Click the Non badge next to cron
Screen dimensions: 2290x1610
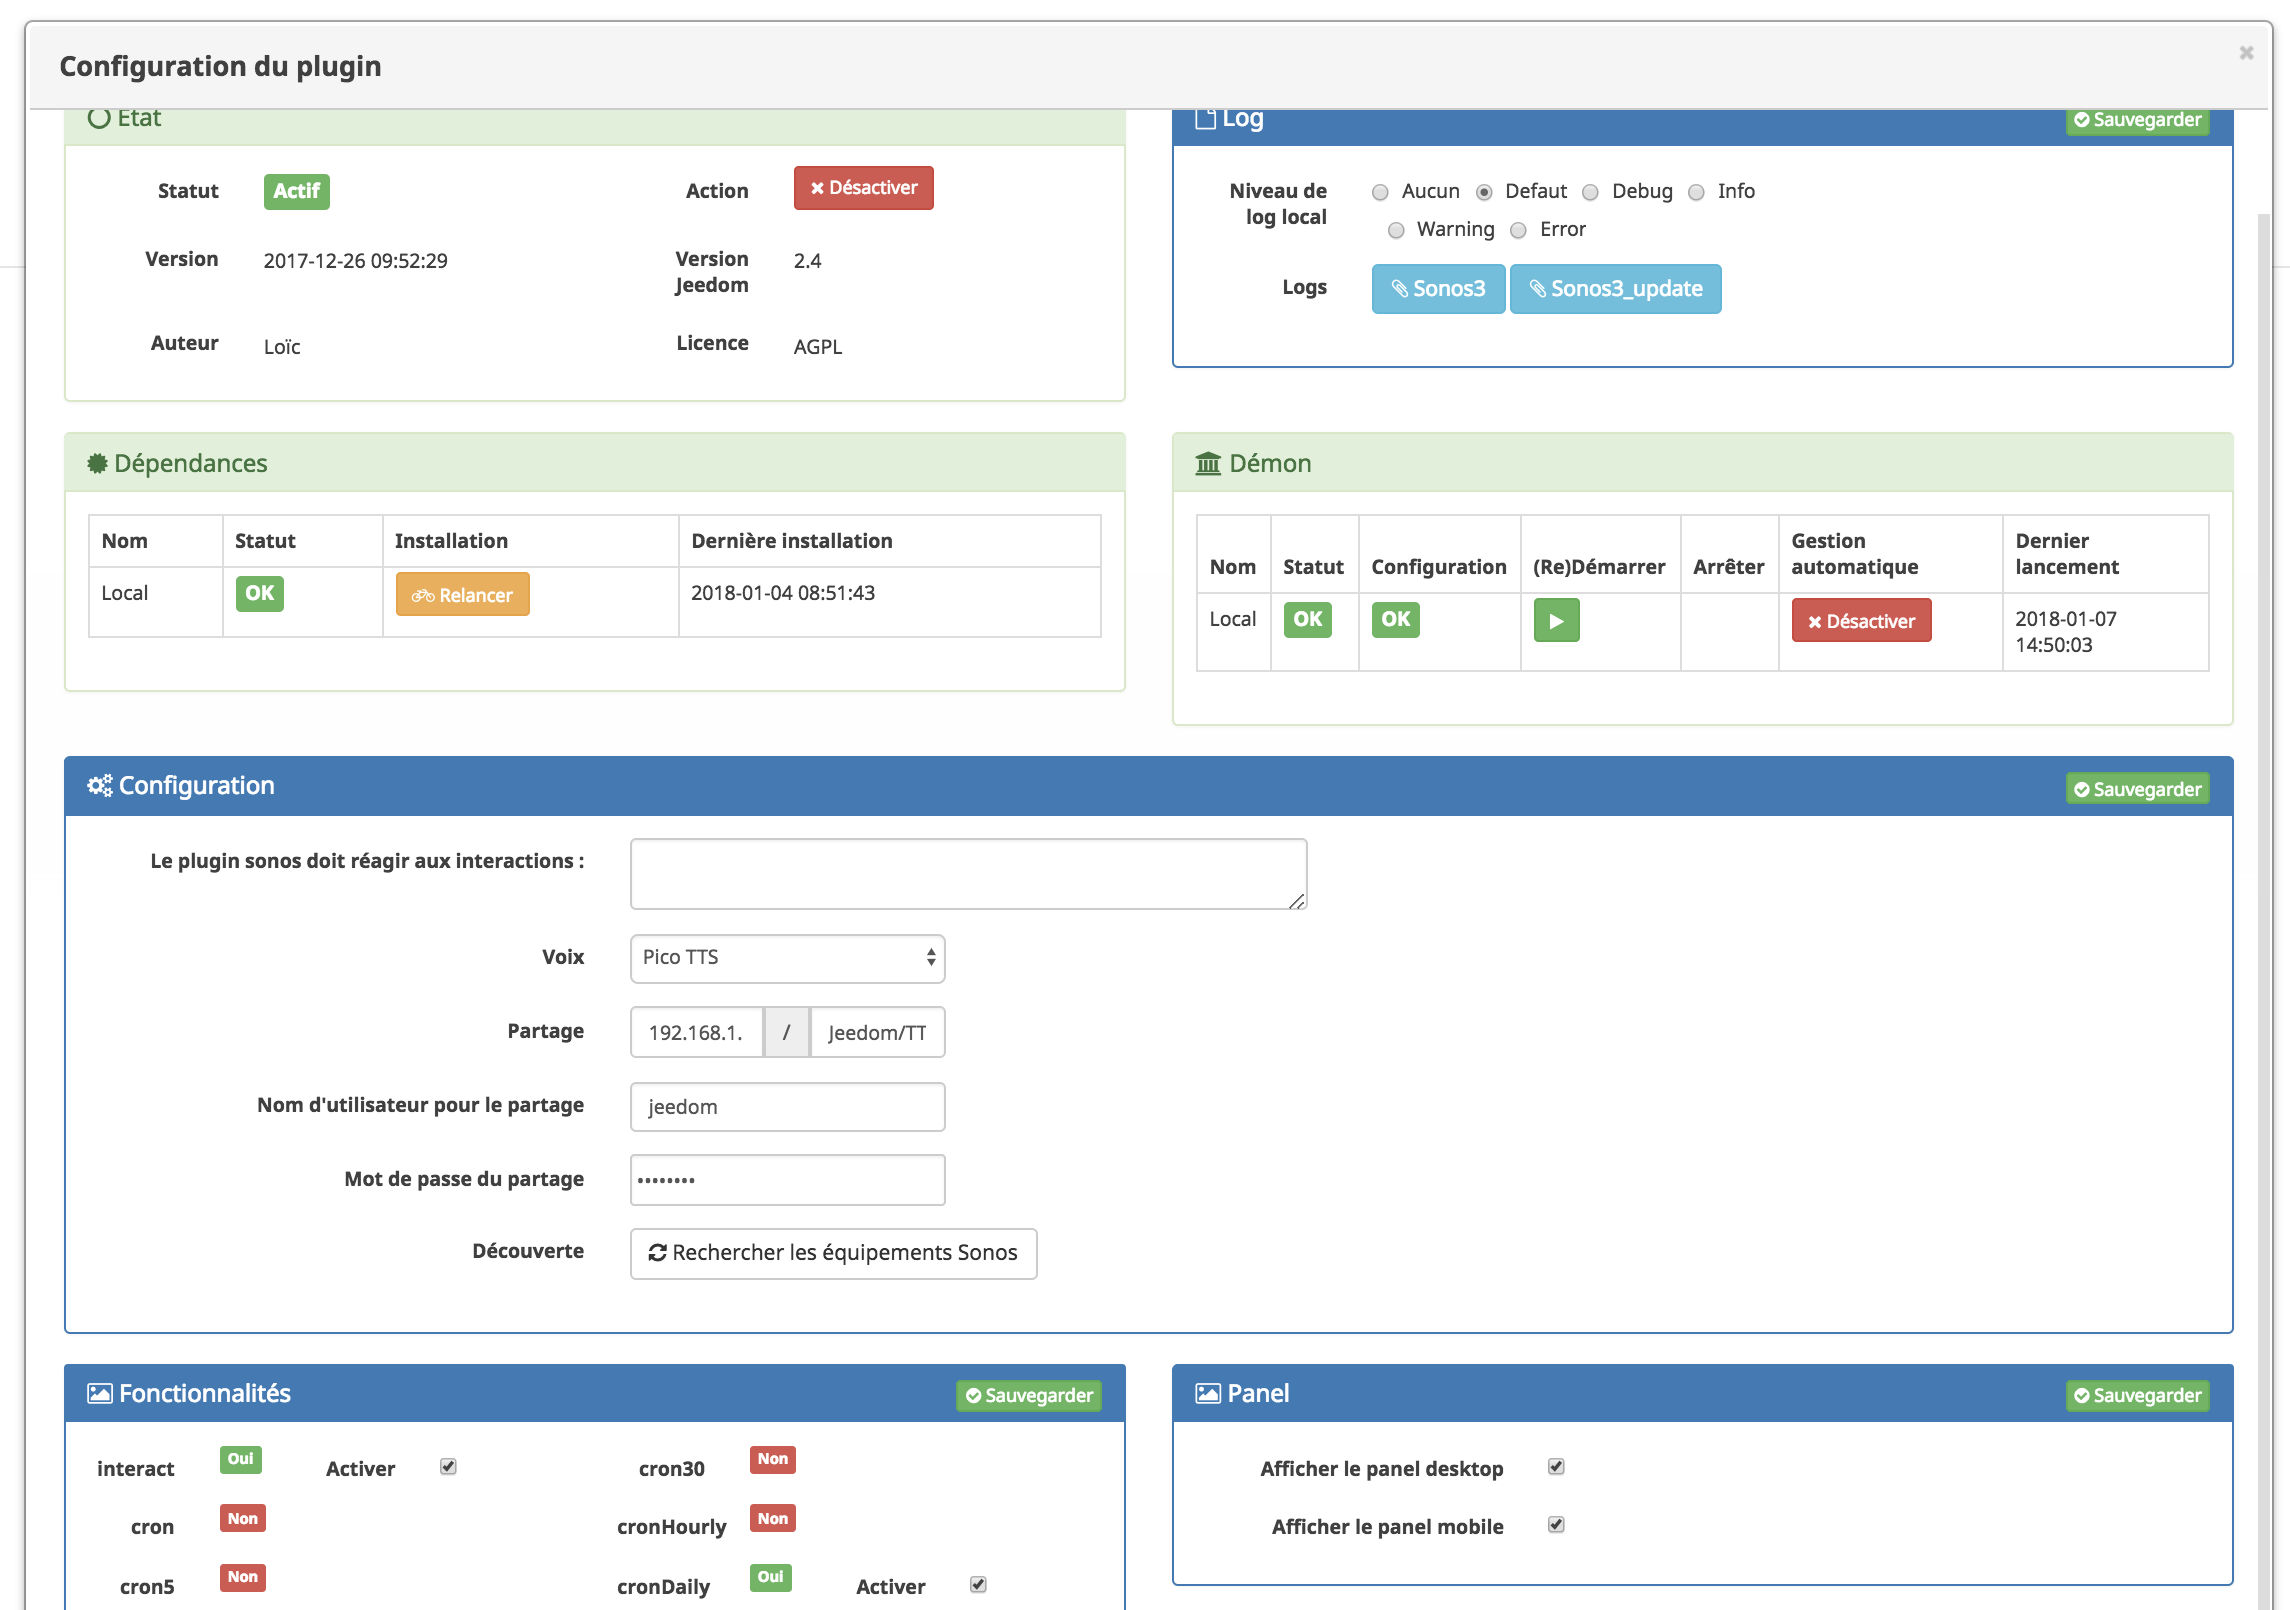(243, 1519)
